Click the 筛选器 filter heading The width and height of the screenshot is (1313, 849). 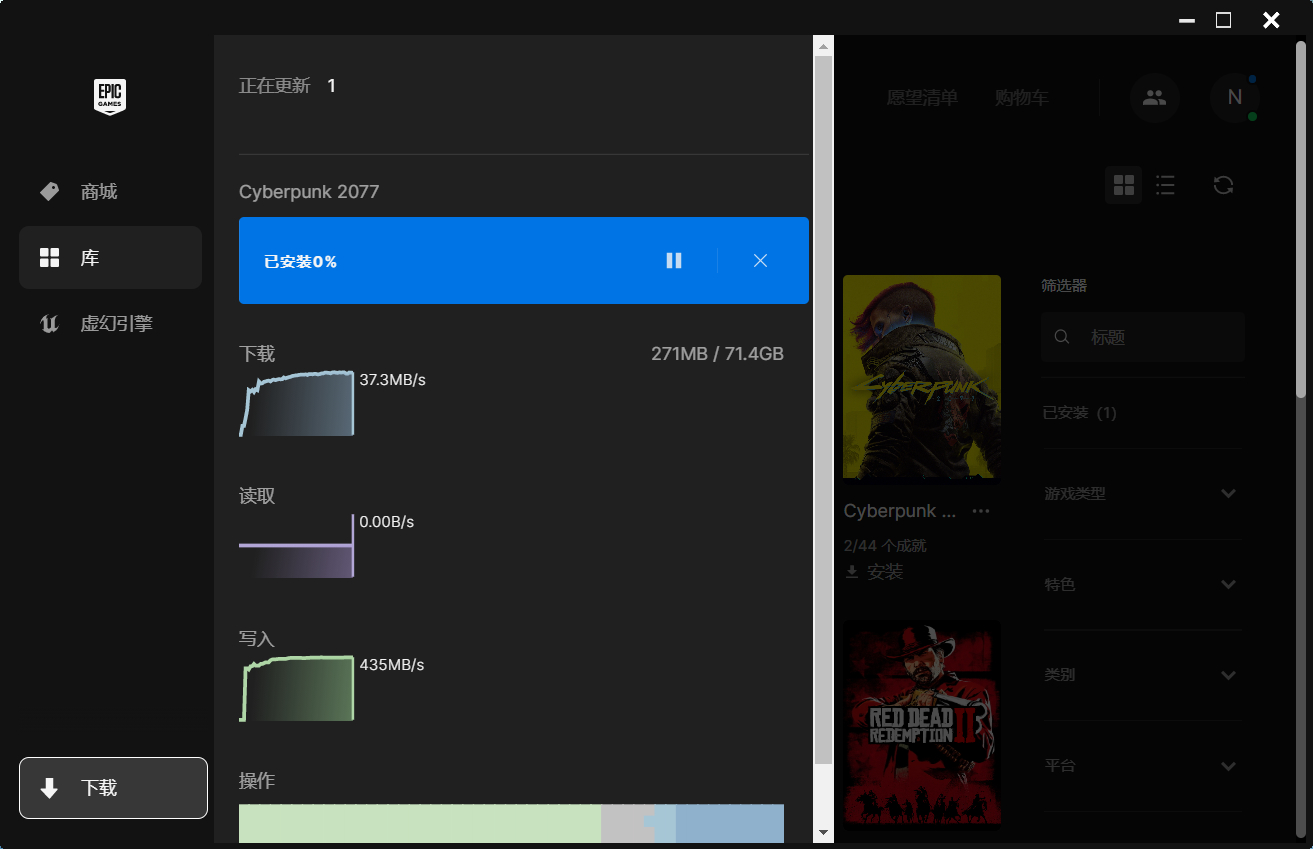[1064, 286]
